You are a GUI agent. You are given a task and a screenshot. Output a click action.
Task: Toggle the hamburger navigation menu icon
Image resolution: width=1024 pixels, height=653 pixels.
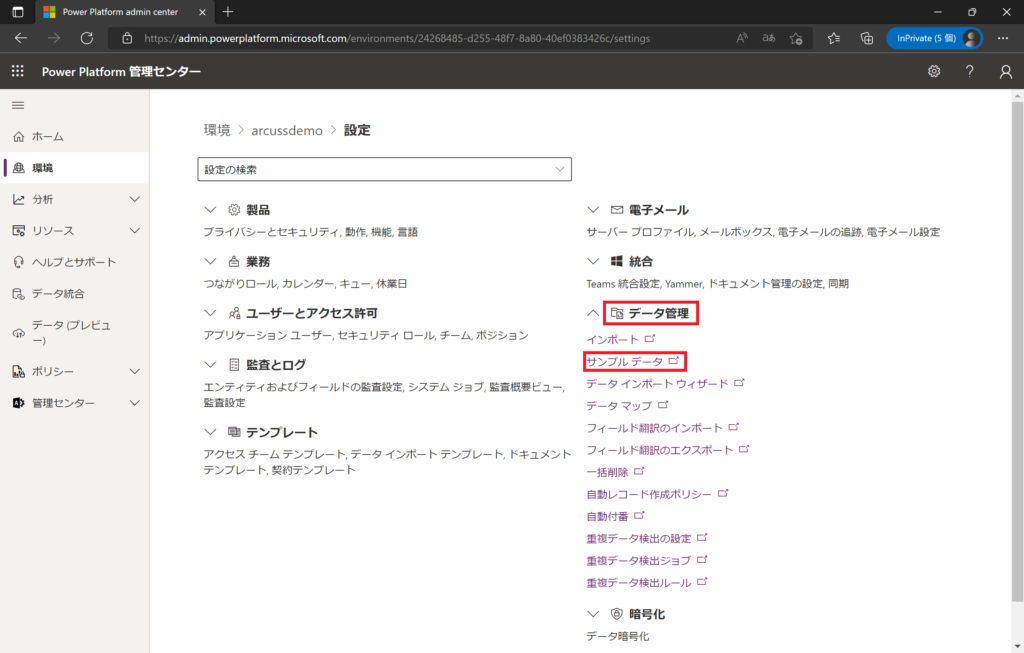[x=18, y=105]
